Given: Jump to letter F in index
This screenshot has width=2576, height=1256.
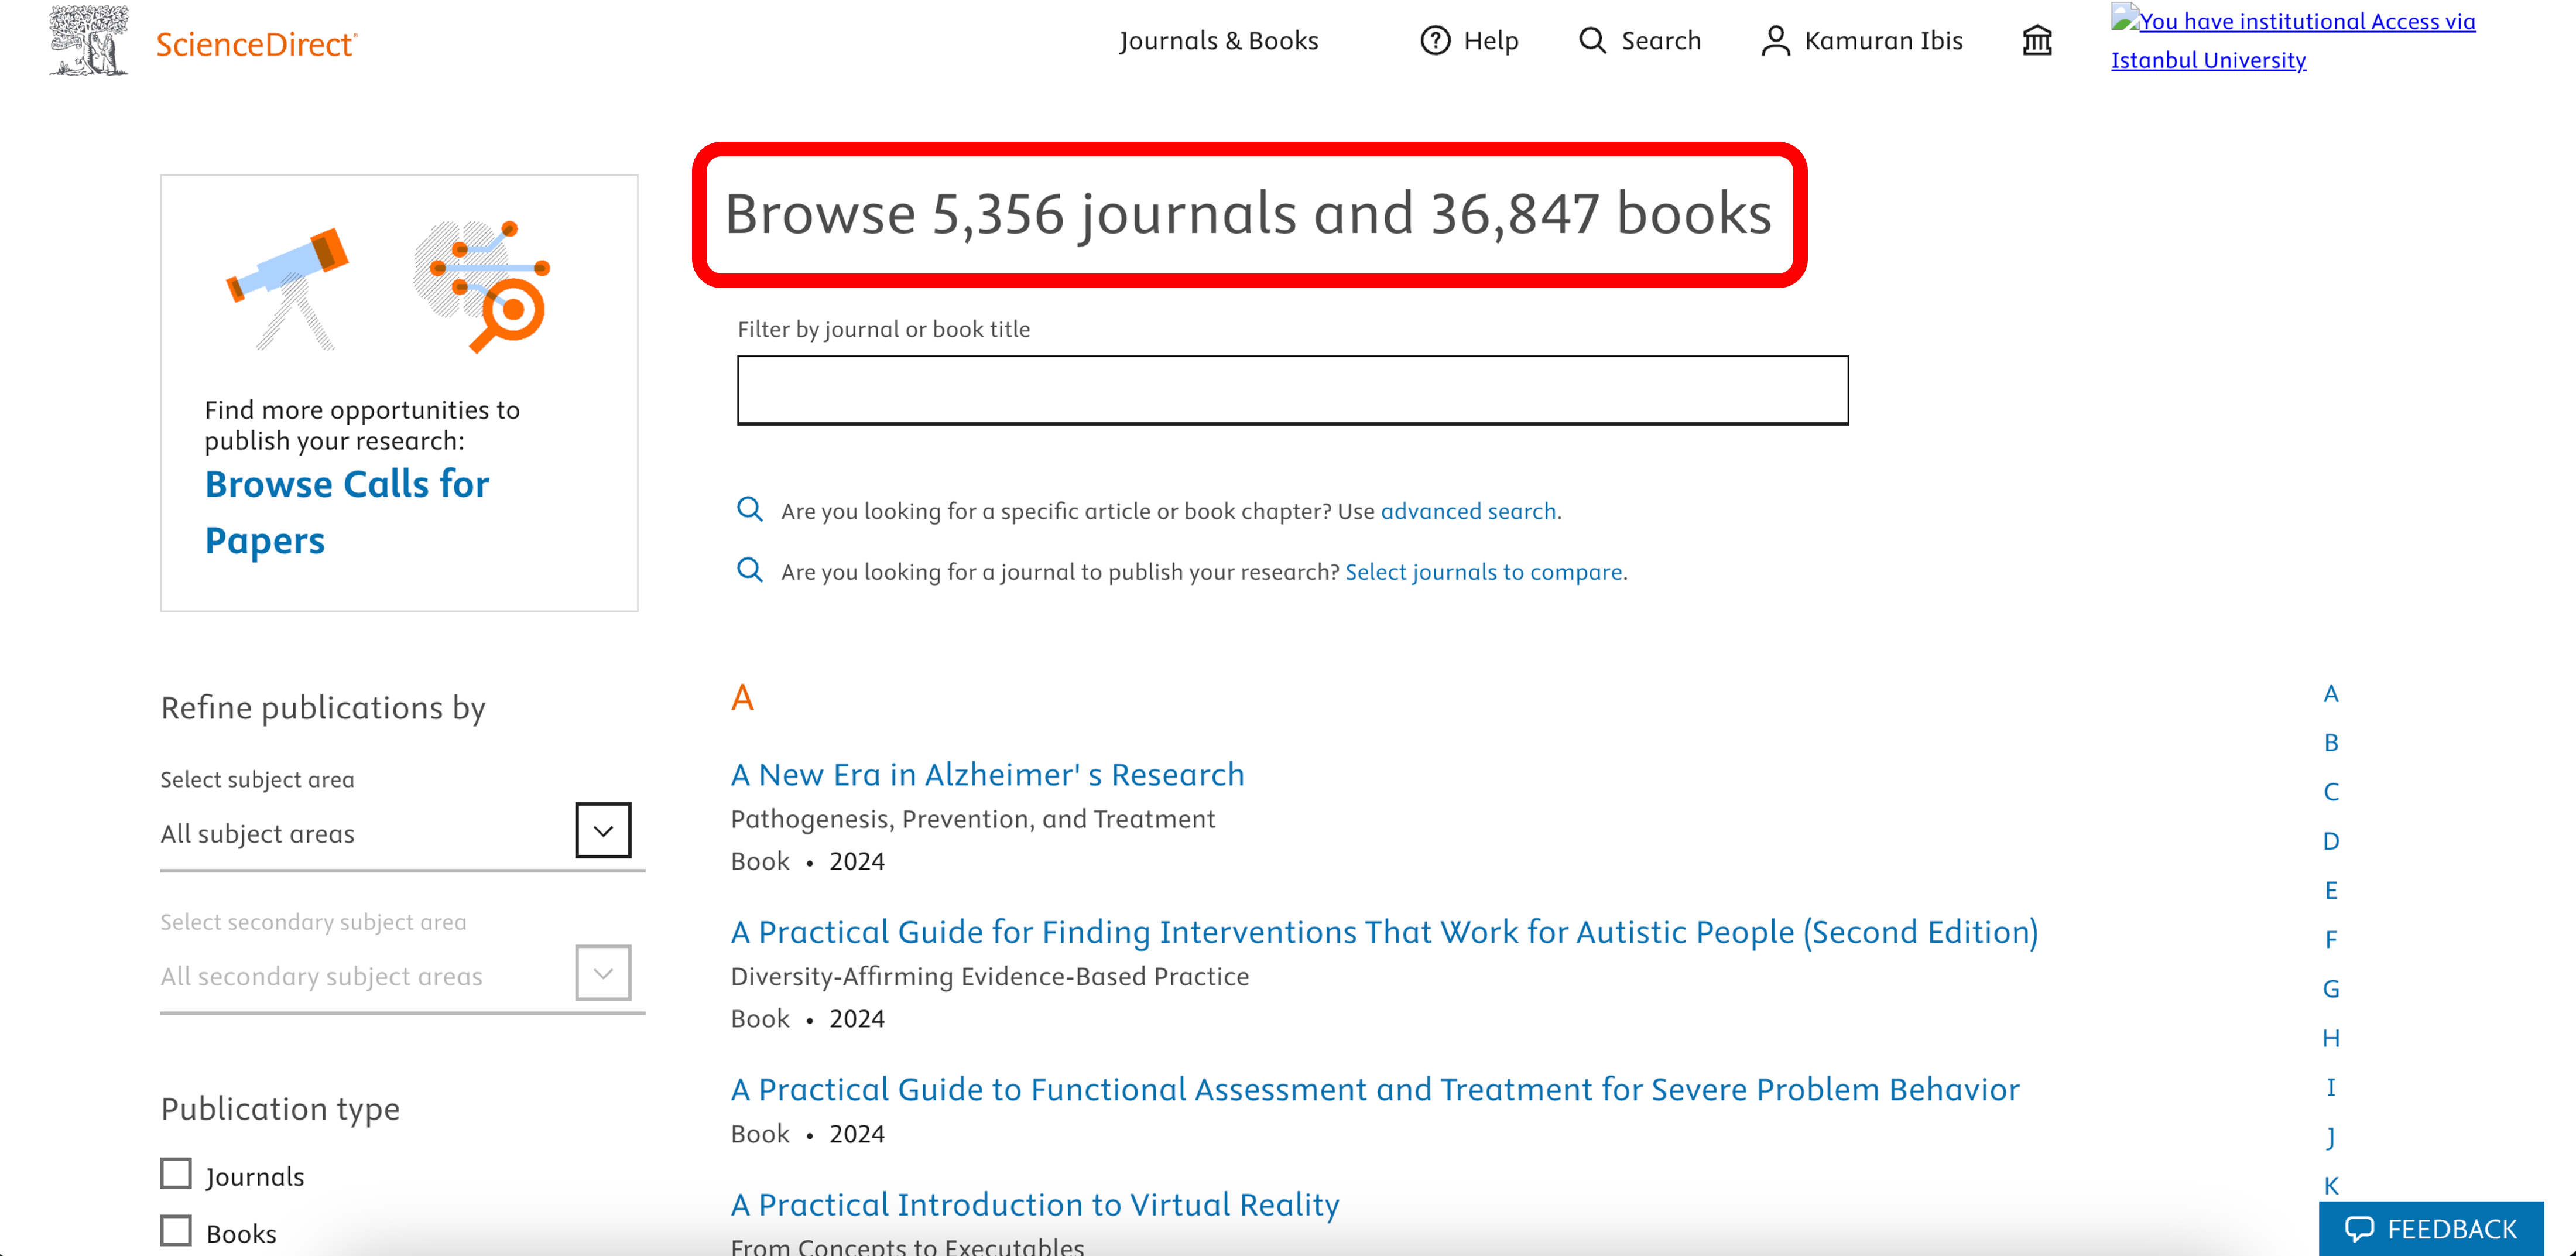Looking at the screenshot, I should (2331, 939).
